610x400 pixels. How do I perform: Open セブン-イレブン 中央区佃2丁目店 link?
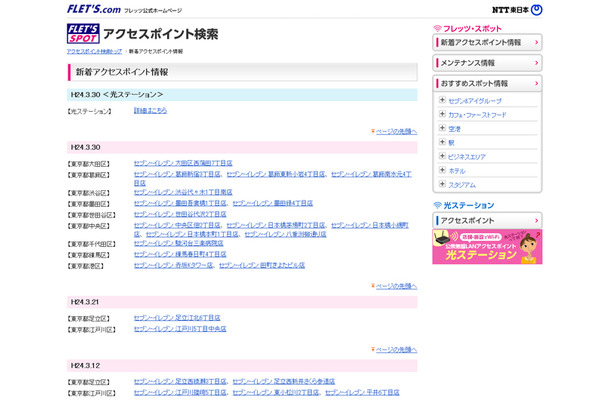(177, 225)
